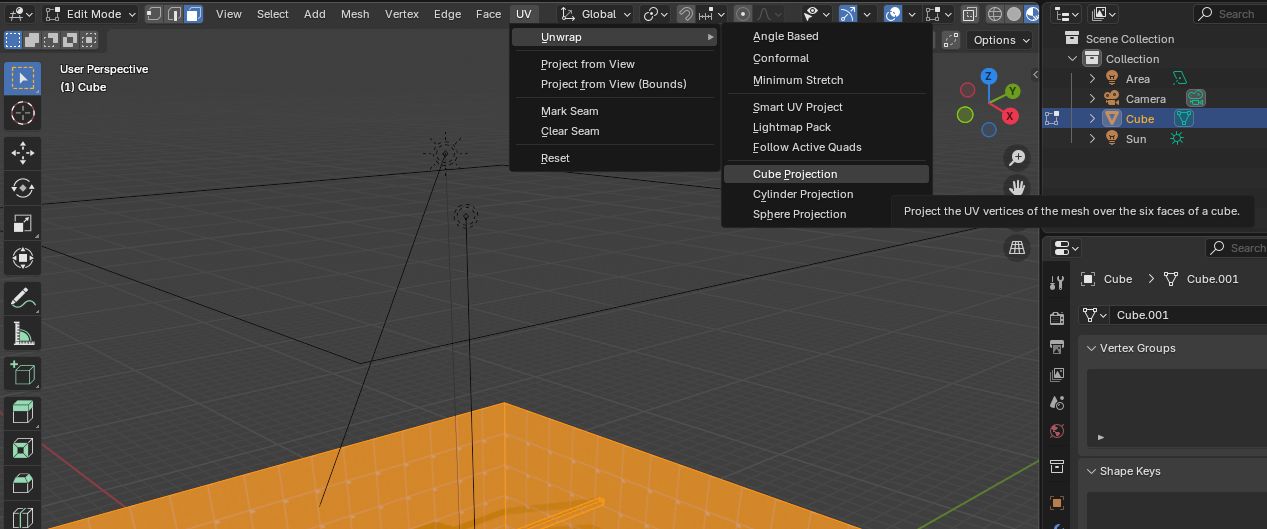Expand the Camera item in outliner
The height and width of the screenshot is (529, 1267).
point(1092,99)
